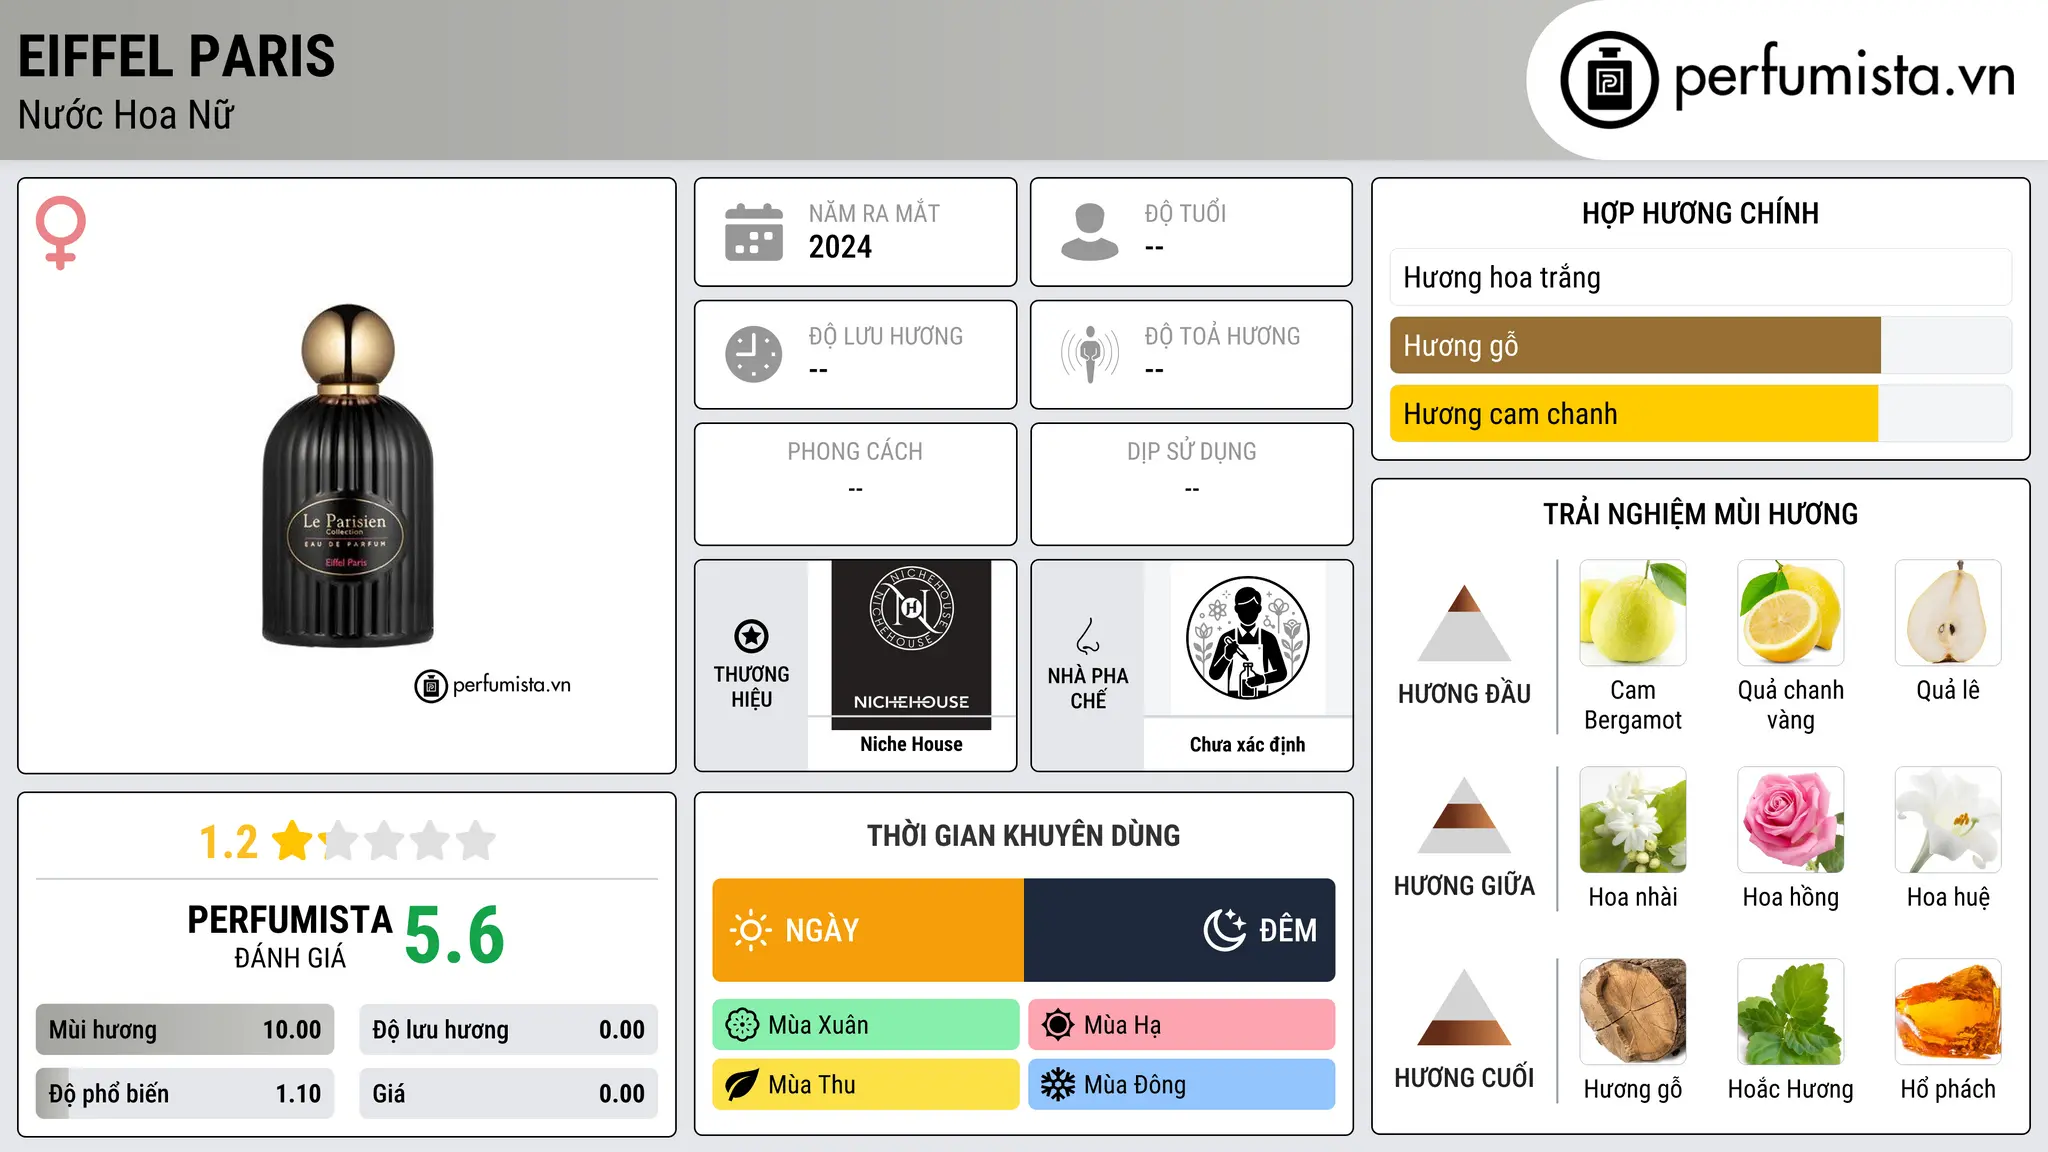This screenshot has height=1152, width=2048.
Task: Click the green 5.6 Perfumista score
Action: pos(455,935)
